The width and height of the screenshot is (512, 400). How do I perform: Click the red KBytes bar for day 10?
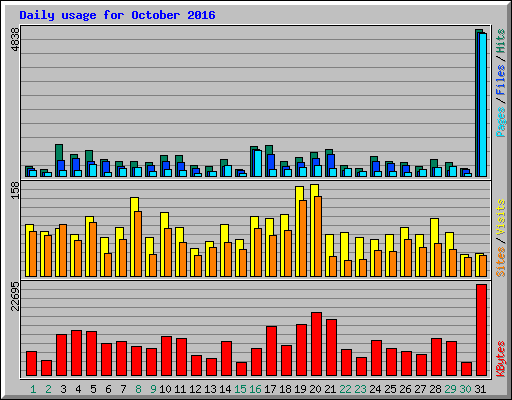point(166,356)
